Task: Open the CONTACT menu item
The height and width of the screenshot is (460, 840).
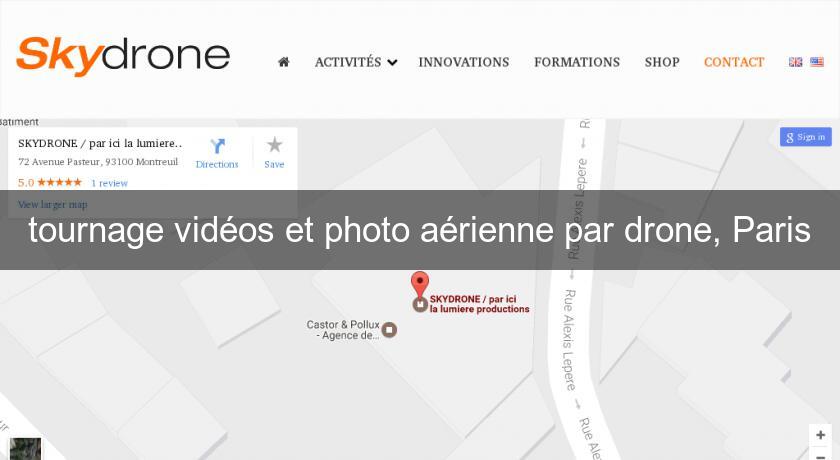Action: coord(734,62)
